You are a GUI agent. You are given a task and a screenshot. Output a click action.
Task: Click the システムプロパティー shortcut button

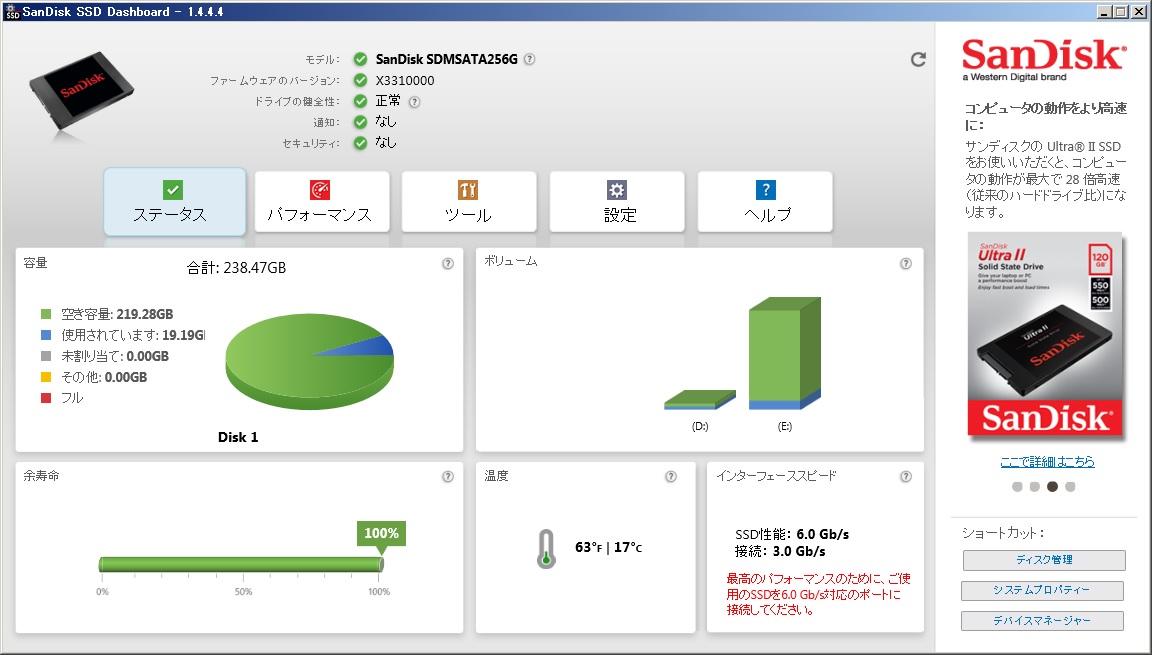click(x=1043, y=590)
